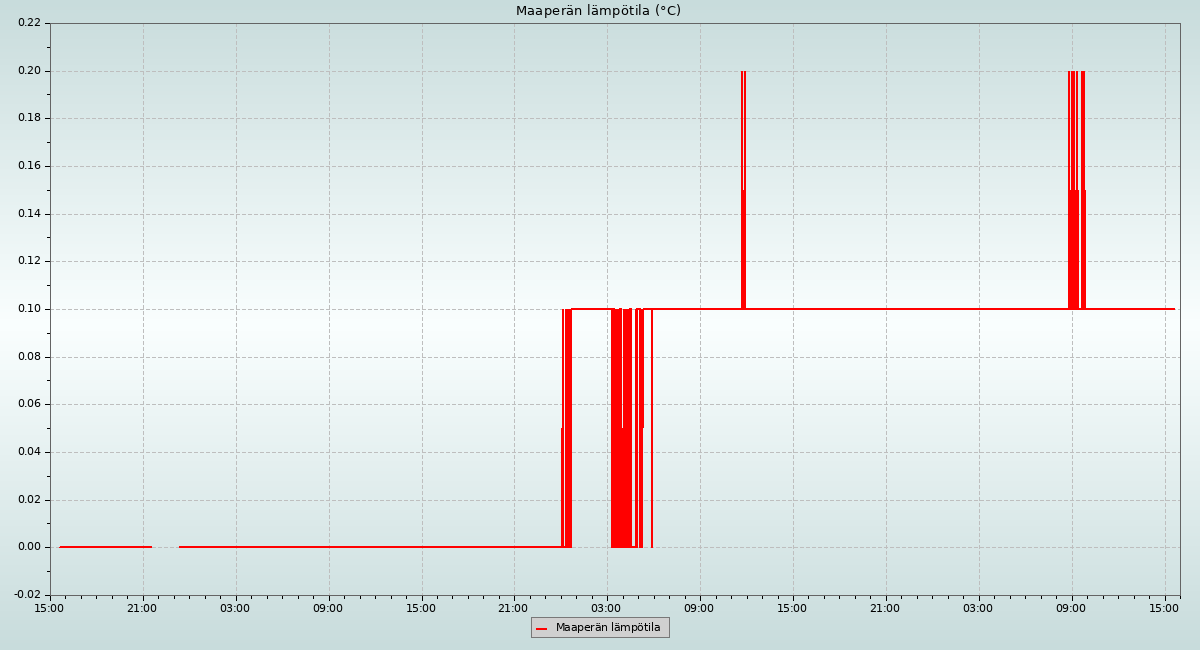Select the 0.08 y-axis tick label

point(29,357)
